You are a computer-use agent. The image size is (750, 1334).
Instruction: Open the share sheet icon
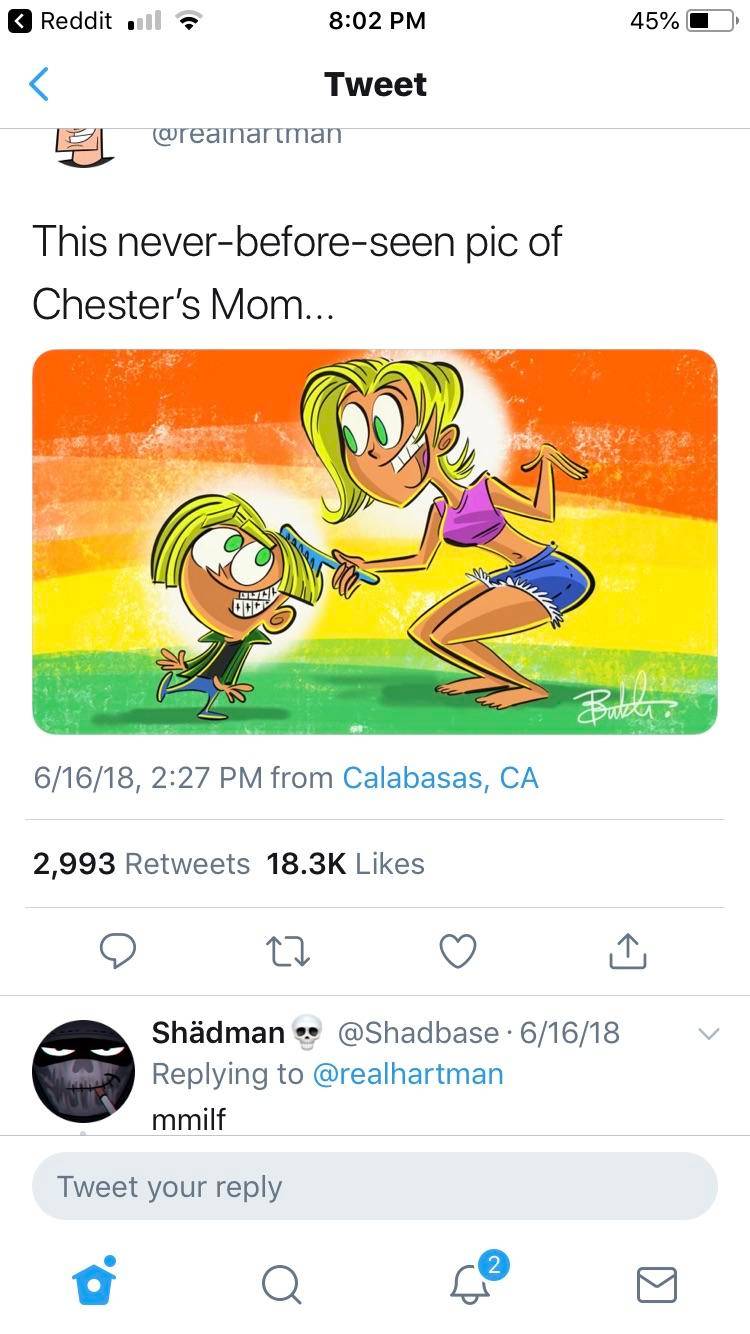tap(627, 951)
